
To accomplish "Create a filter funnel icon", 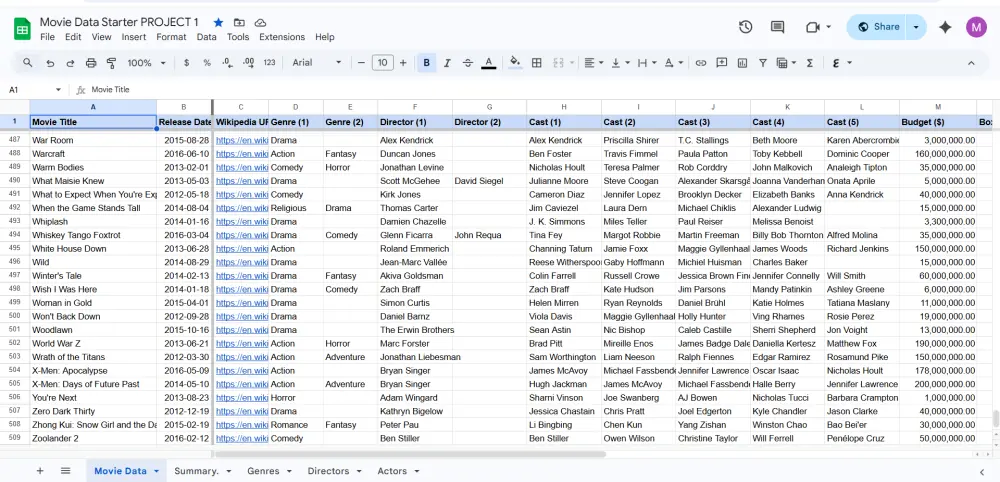I will 763,63.
